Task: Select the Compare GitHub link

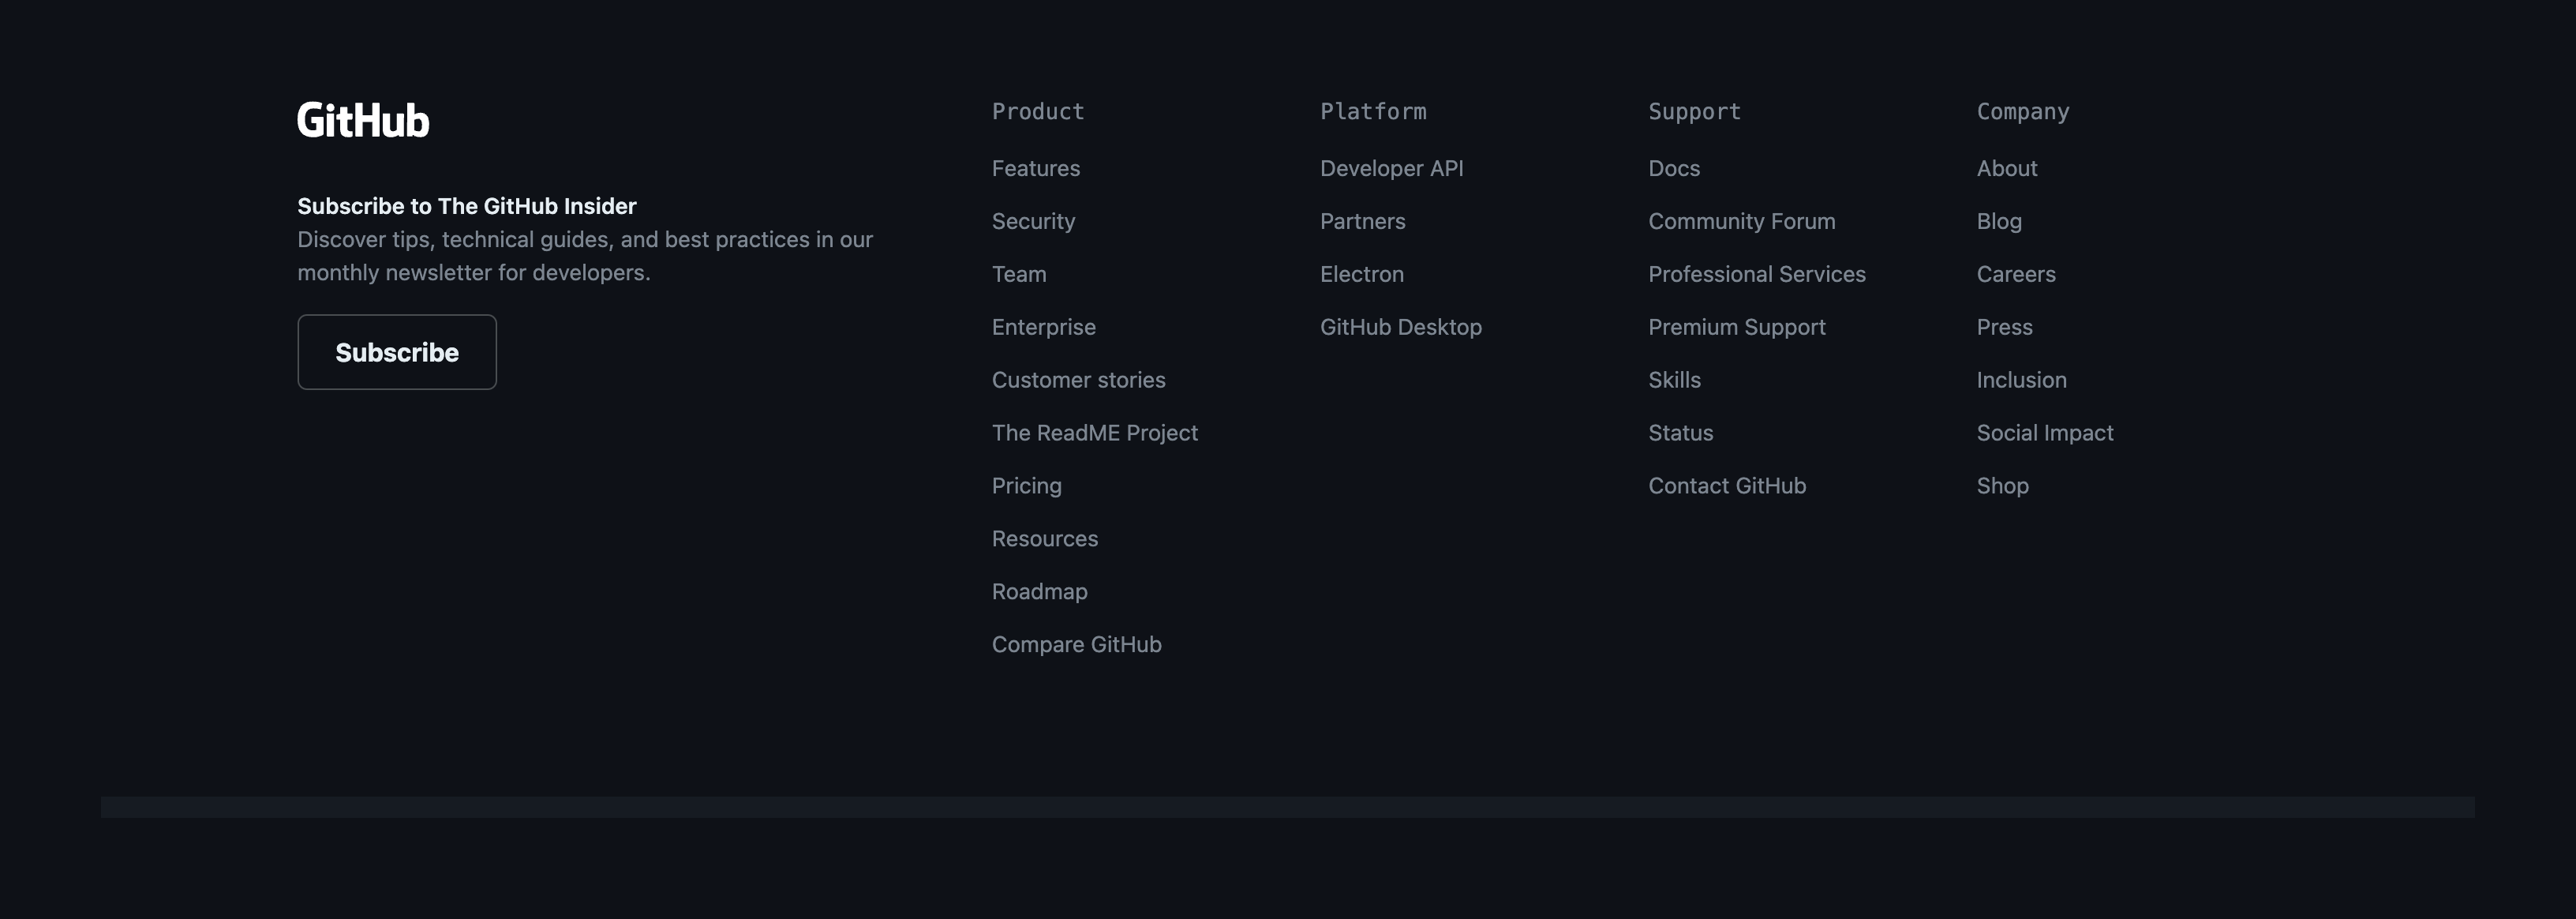Action: pyautogui.click(x=1076, y=644)
